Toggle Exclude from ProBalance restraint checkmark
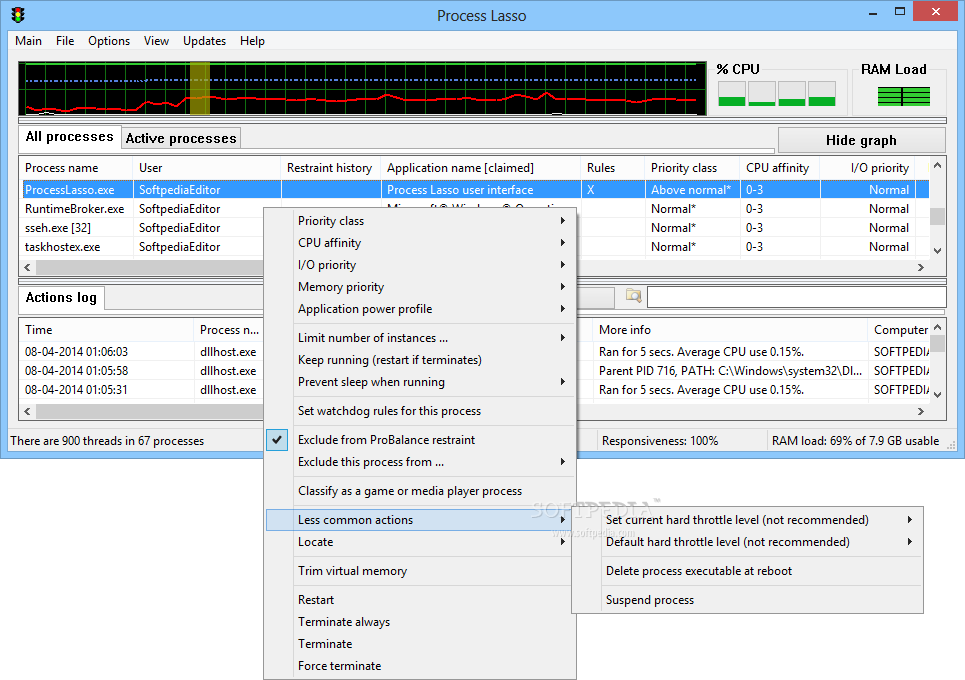This screenshot has height=680, width=965. tap(277, 440)
